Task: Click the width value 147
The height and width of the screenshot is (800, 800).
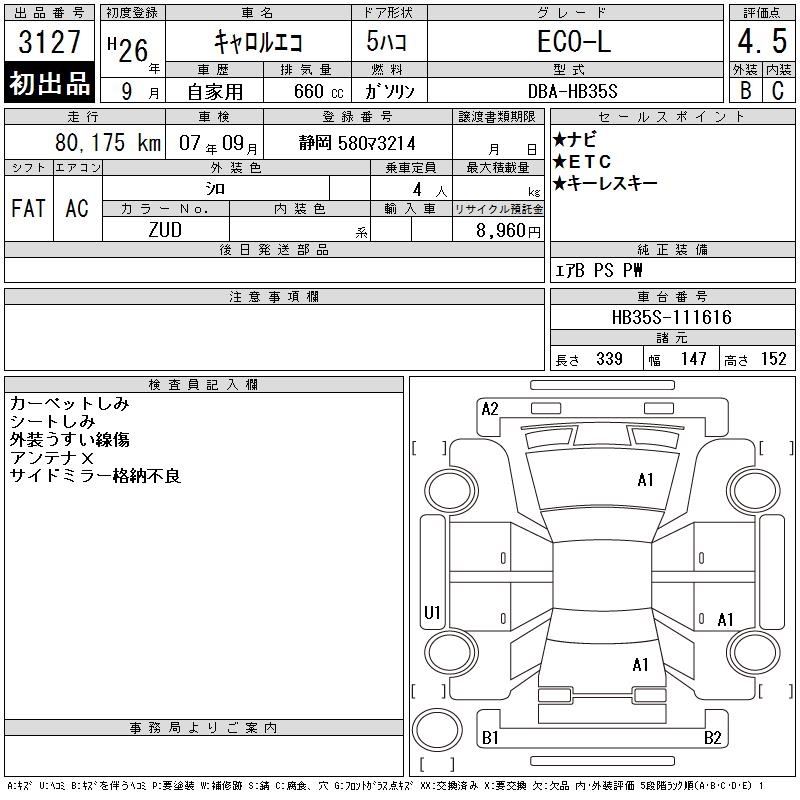Action: (x=693, y=359)
